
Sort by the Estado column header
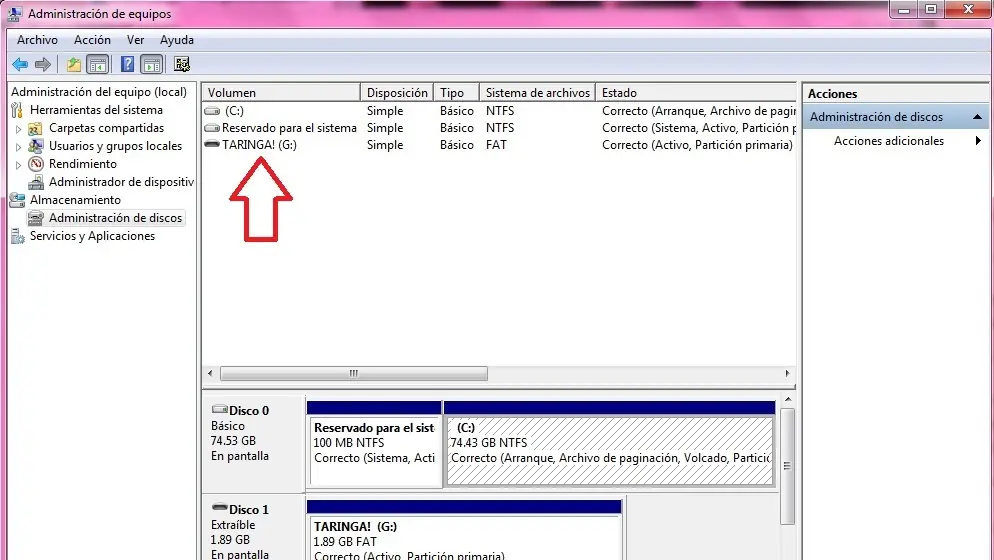coord(695,93)
